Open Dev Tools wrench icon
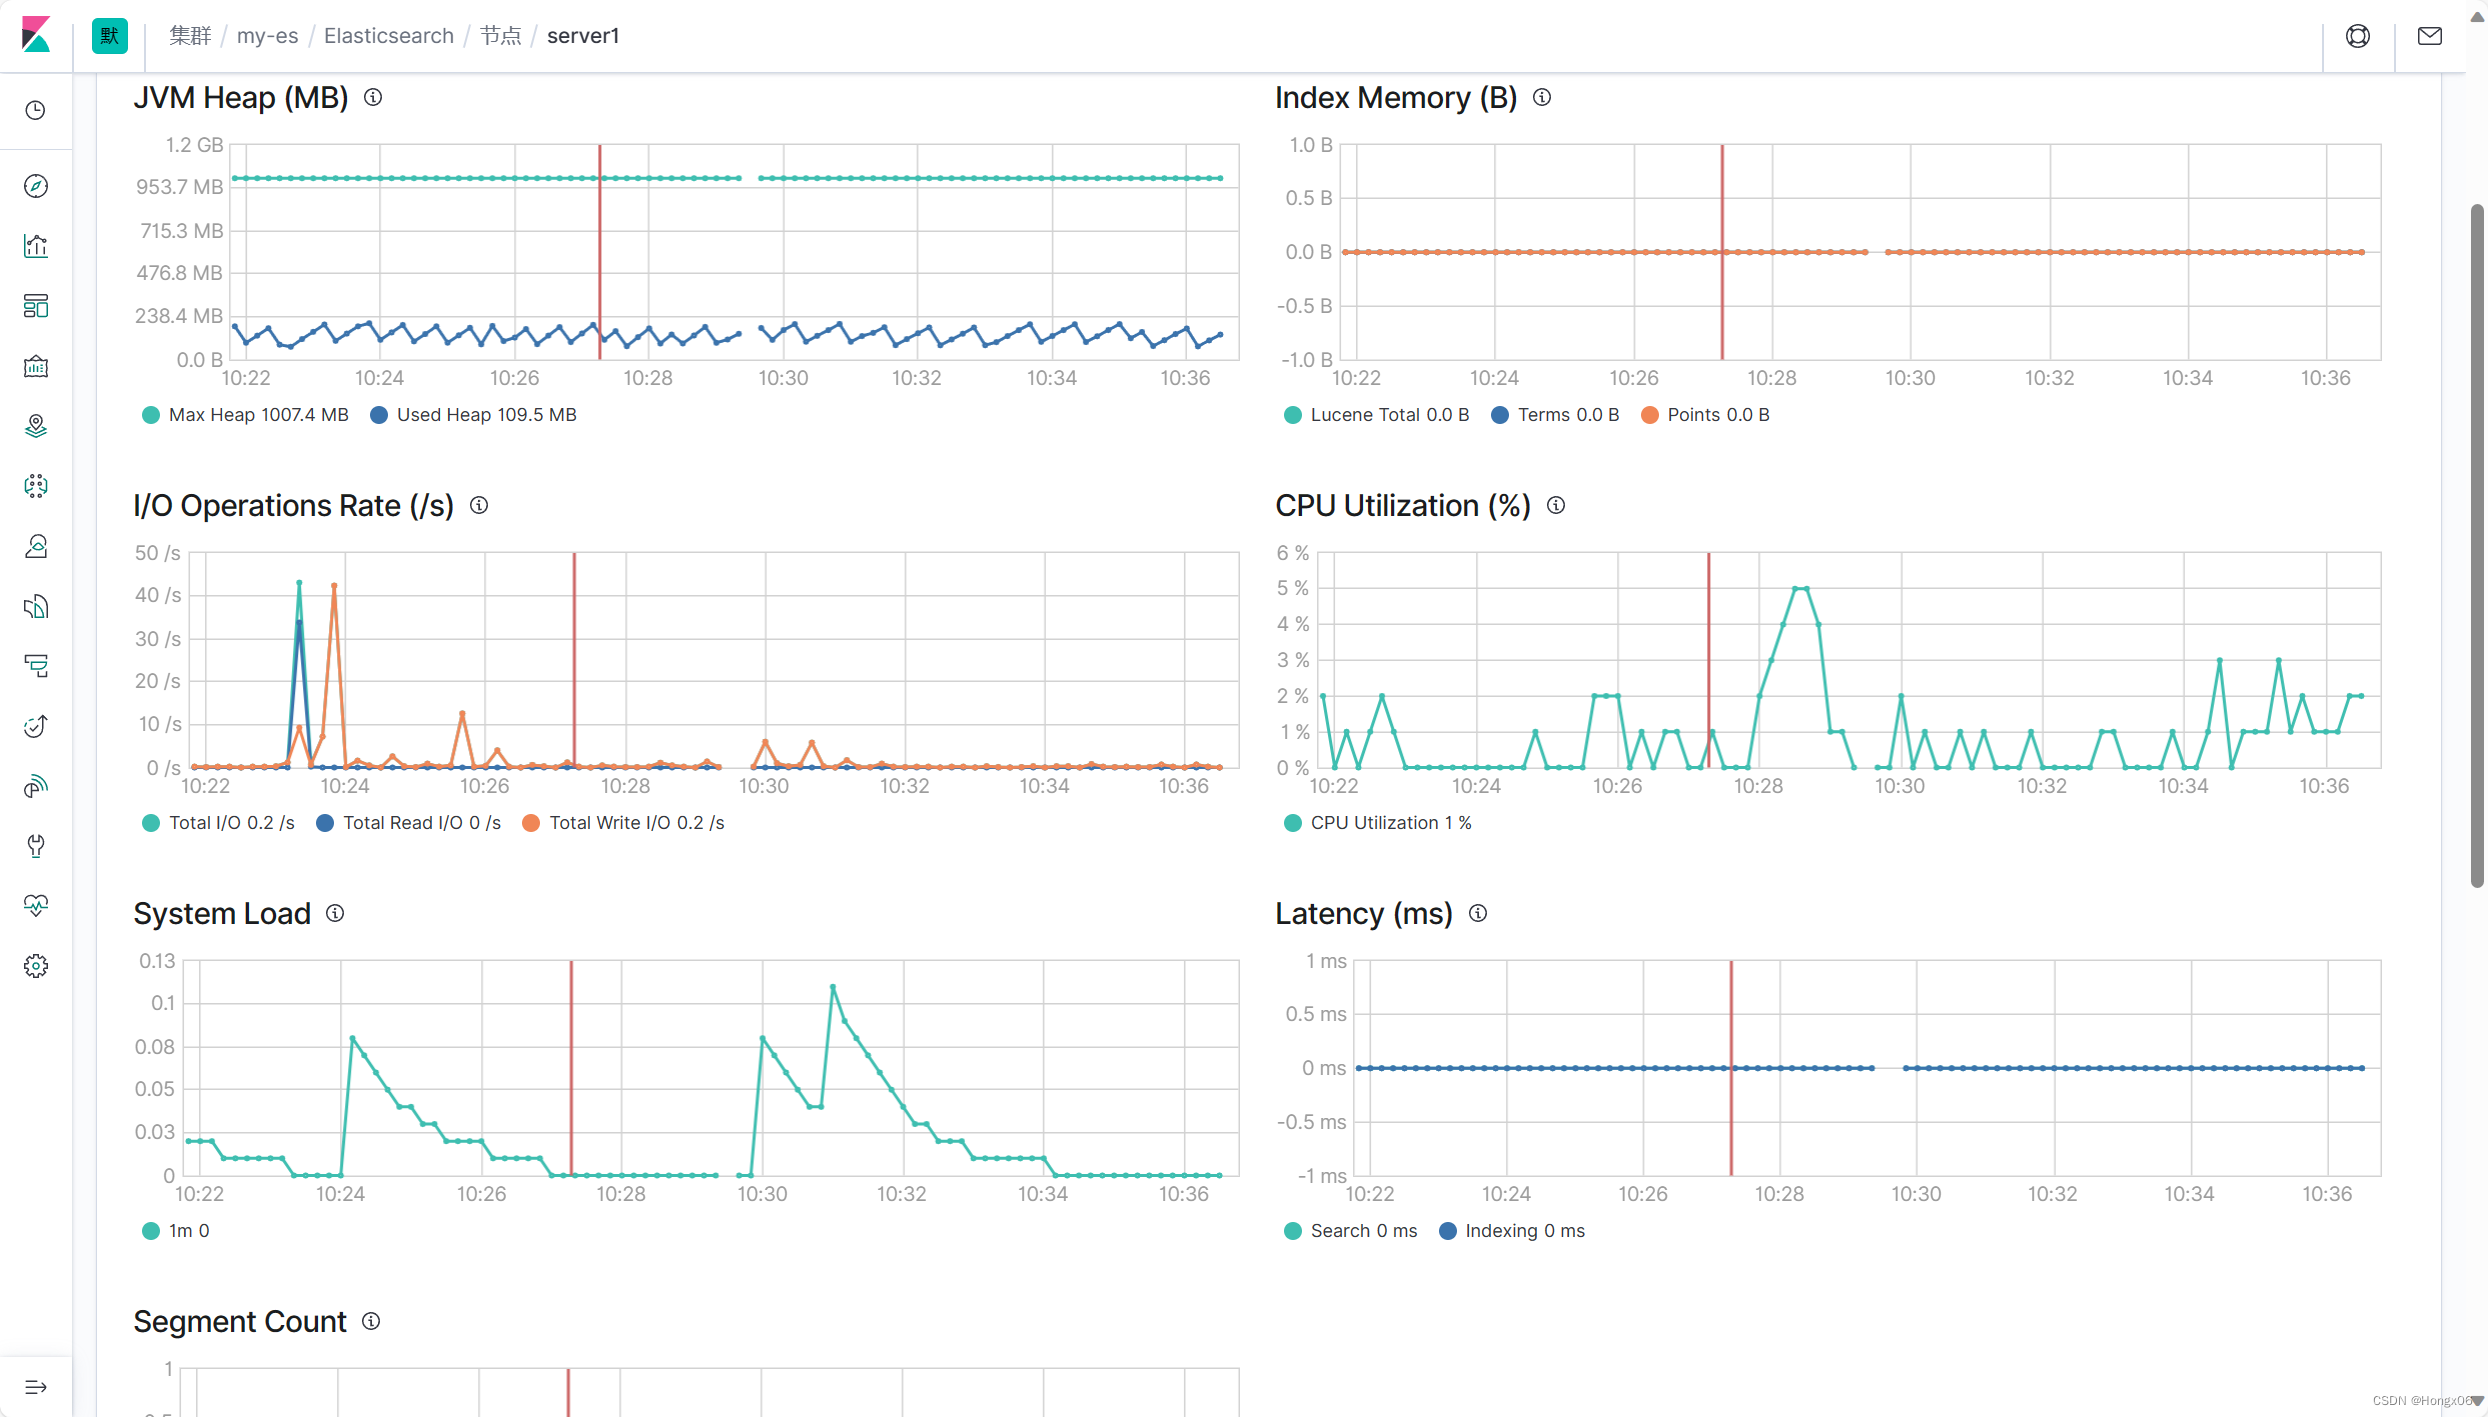This screenshot has height=1417, width=2488. click(36, 846)
